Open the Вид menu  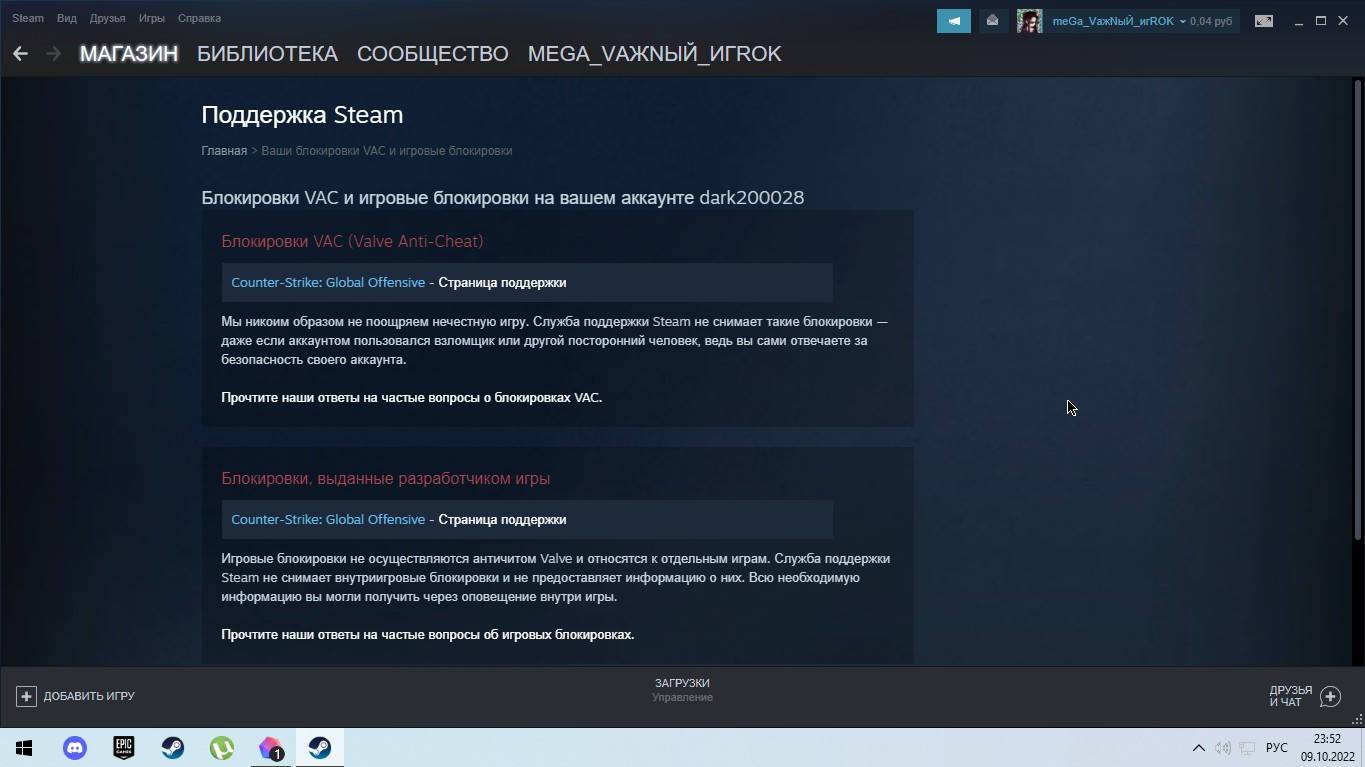tap(66, 18)
